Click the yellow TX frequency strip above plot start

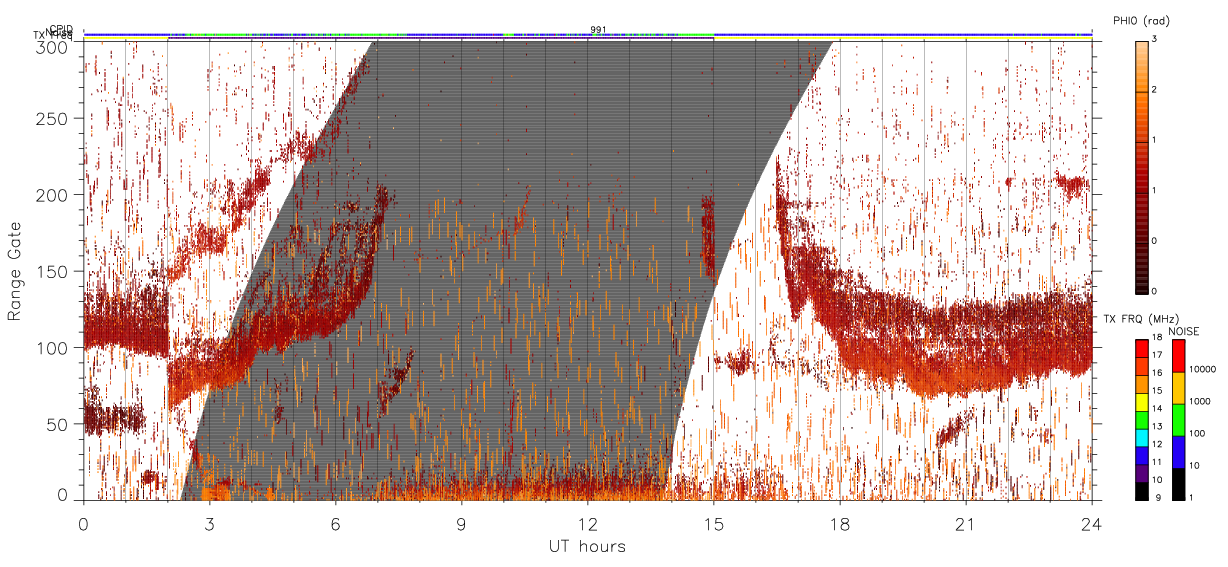pos(125,40)
